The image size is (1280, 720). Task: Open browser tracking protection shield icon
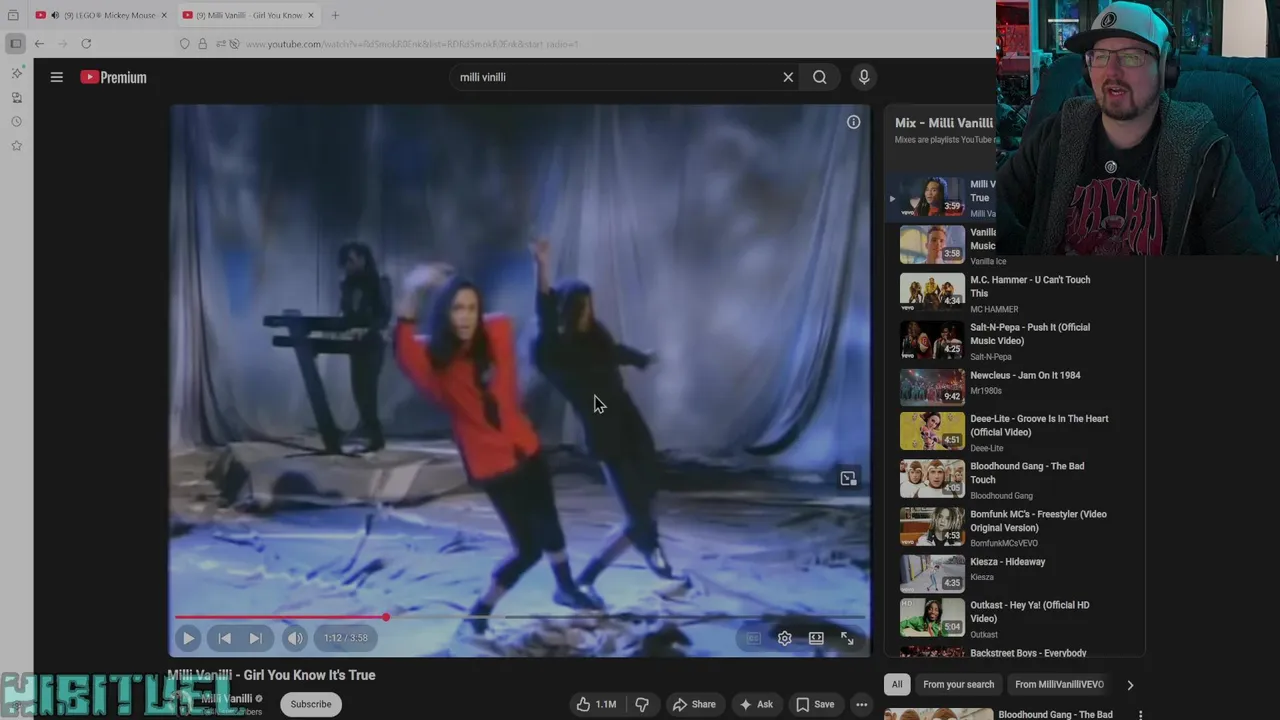[184, 44]
